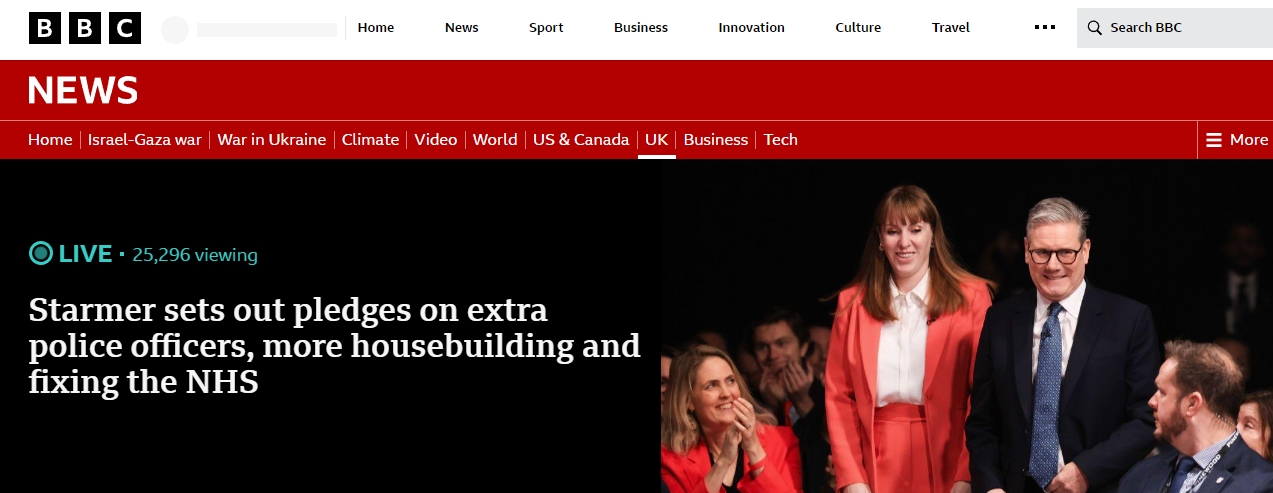This screenshot has width=1273, height=493.
Task: Switch to the War in Ukraine tab
Action: click(x=272, y=140)
